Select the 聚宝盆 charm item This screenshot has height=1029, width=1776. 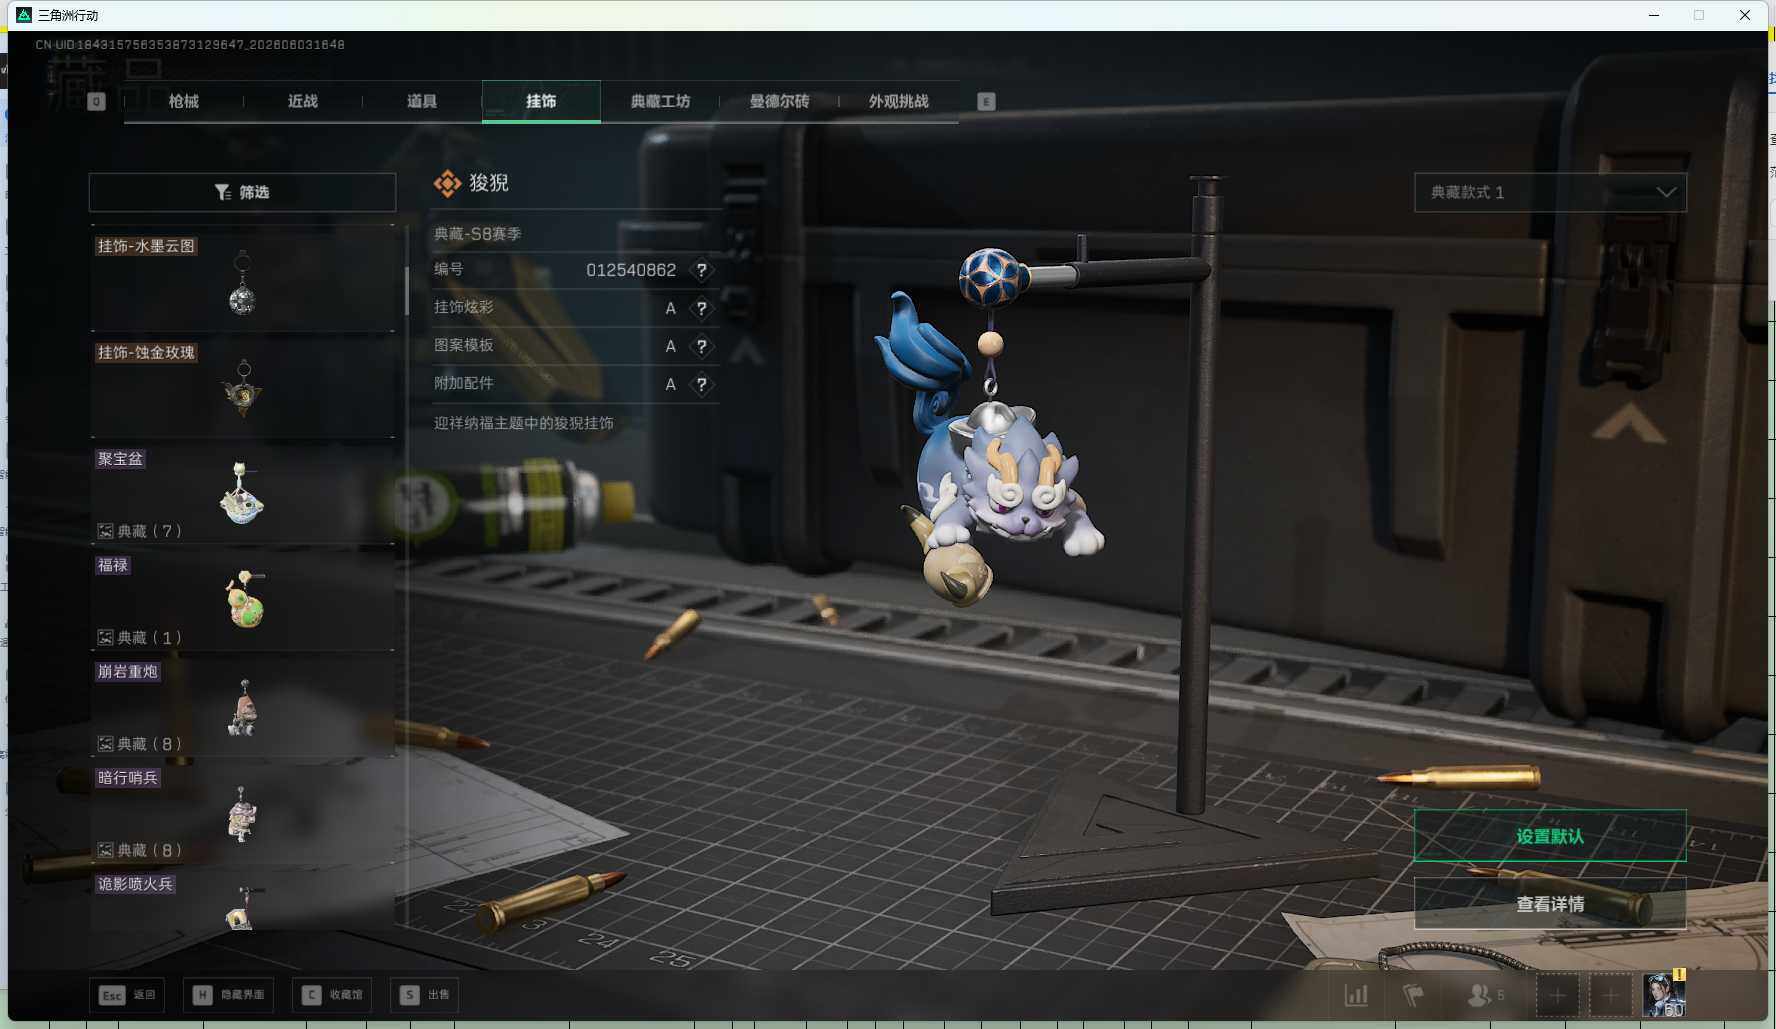tap(242, 493)
